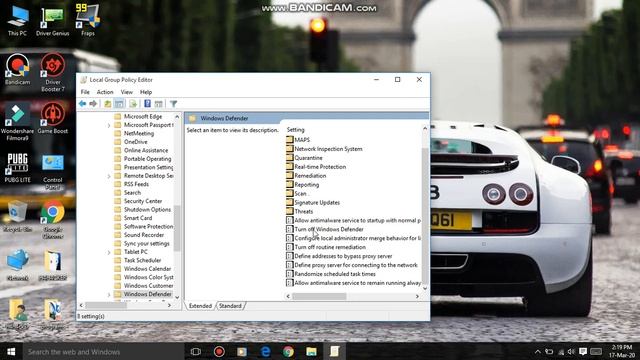
Task: Open the Help toolbar icon
Action: tap(147, 104)
